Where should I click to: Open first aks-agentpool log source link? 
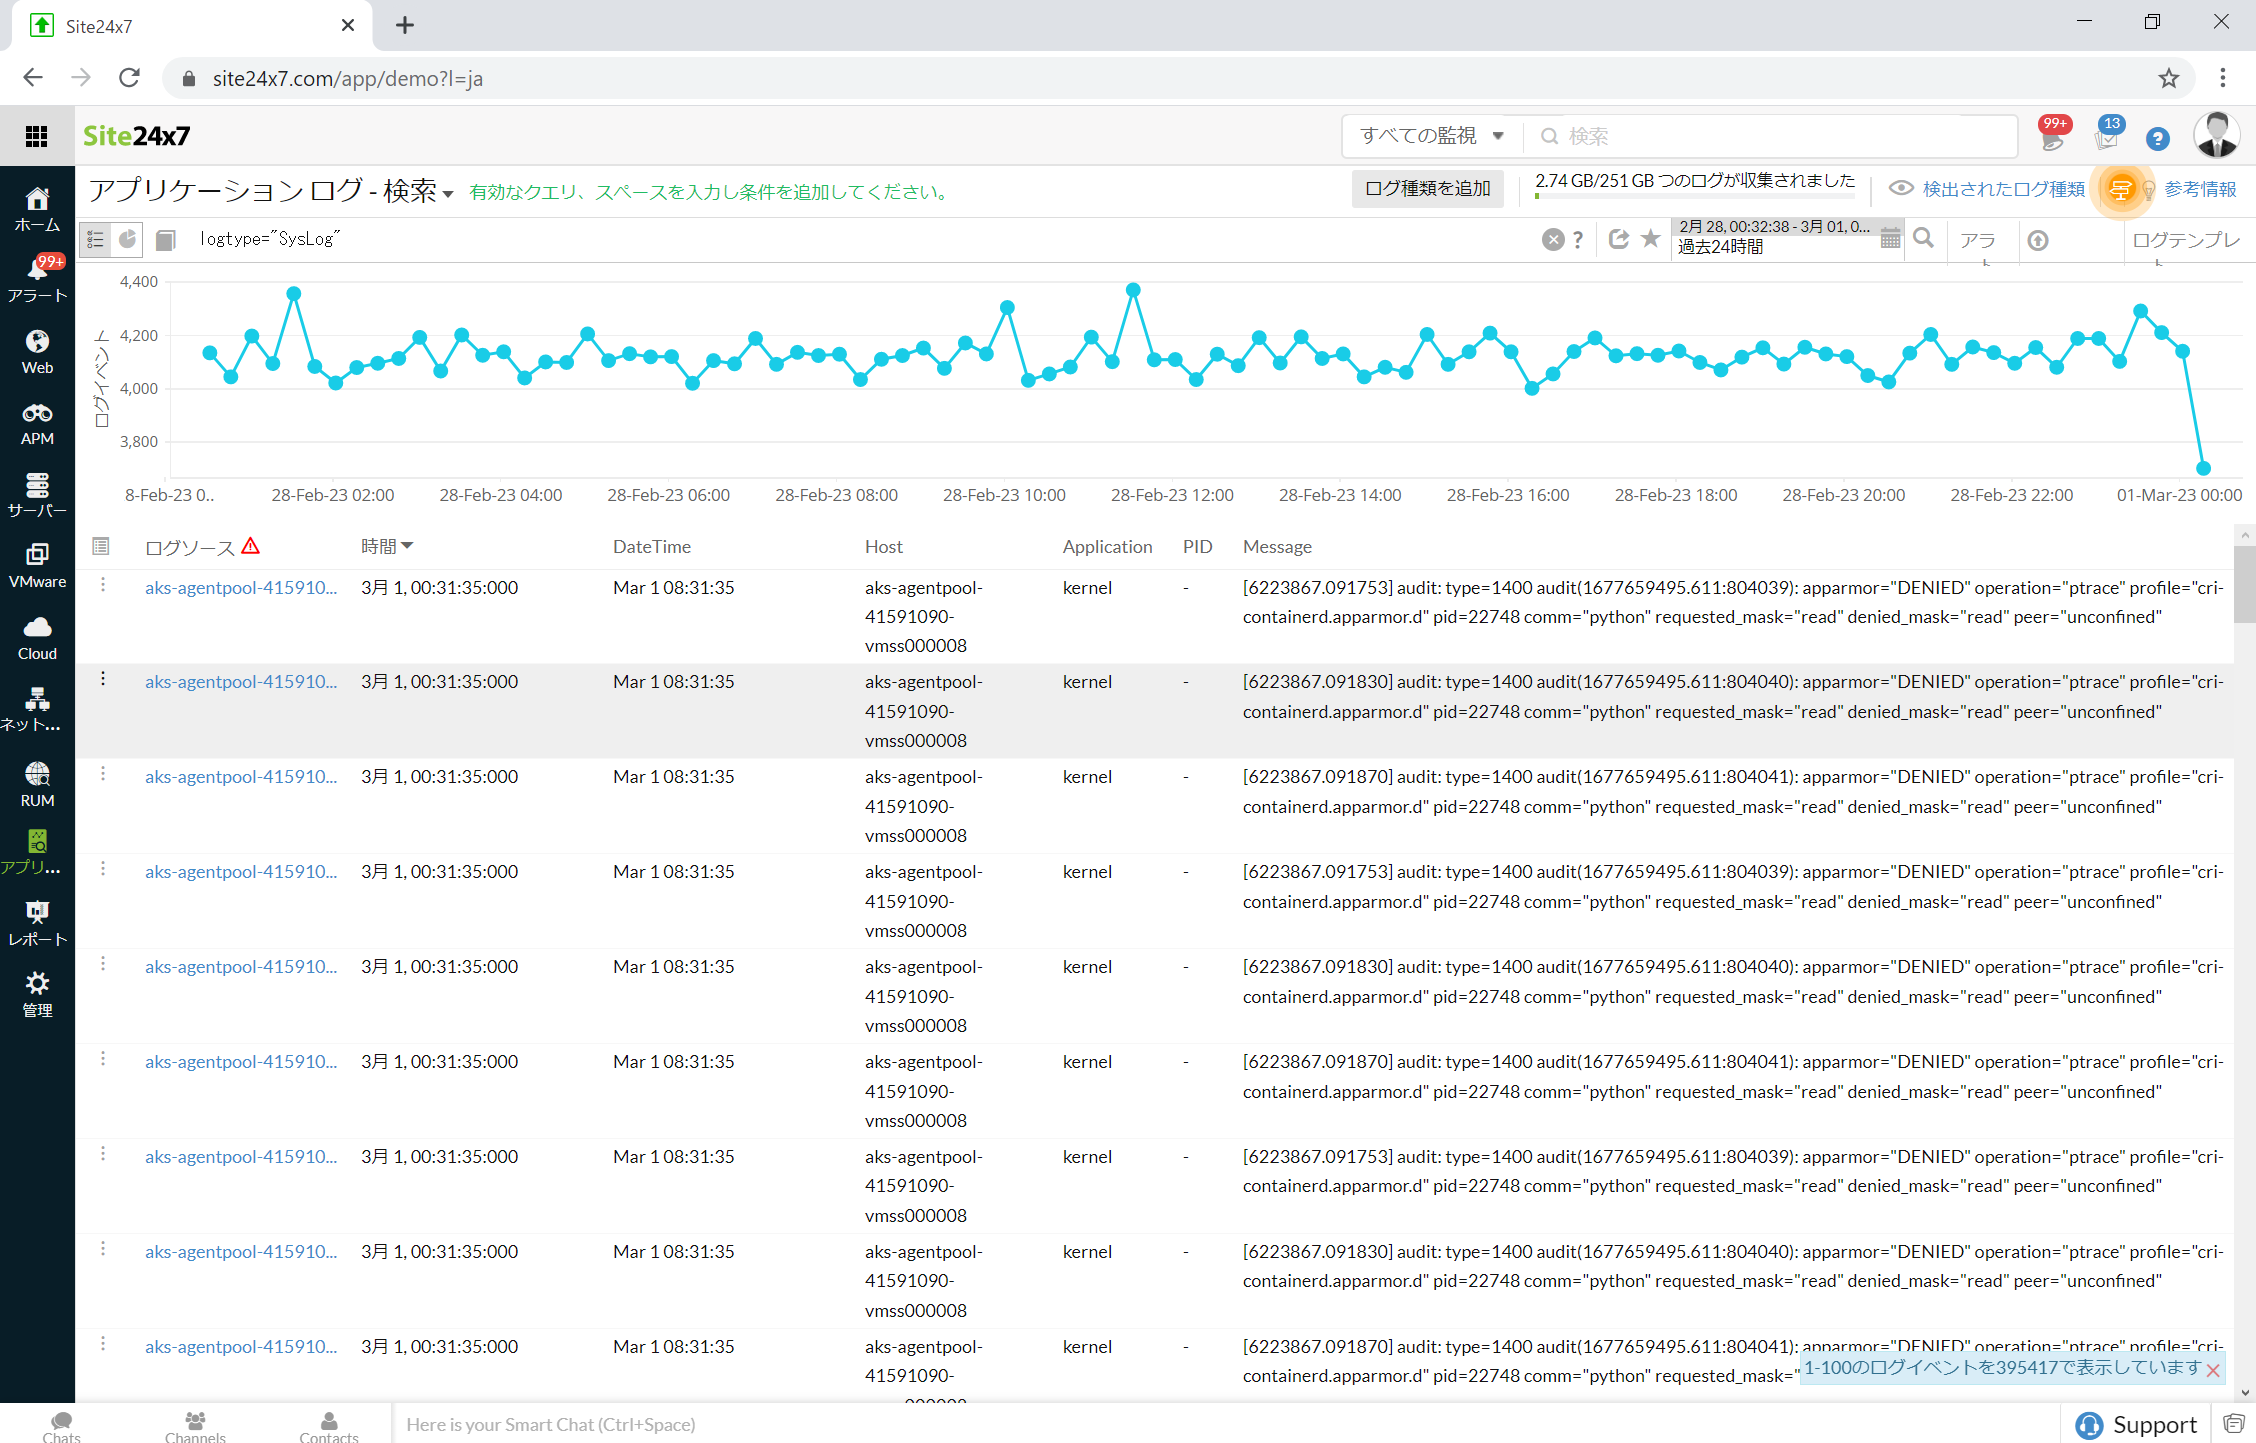click(240, 588)
